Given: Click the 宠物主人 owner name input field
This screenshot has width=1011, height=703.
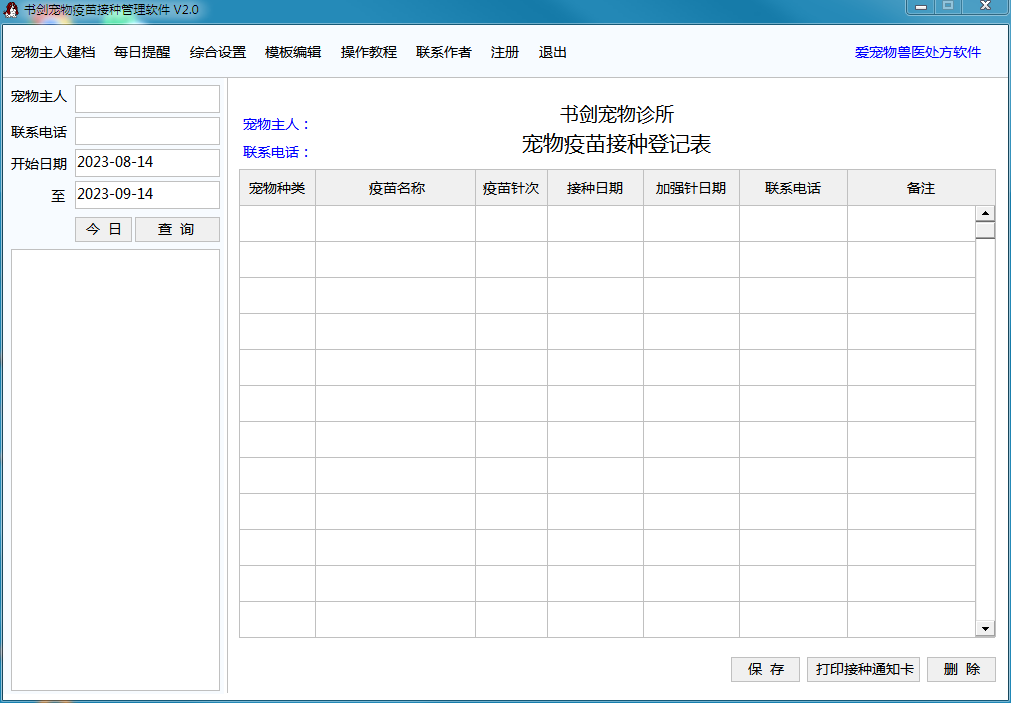Looking at the screenshot, I should [147, 98].
